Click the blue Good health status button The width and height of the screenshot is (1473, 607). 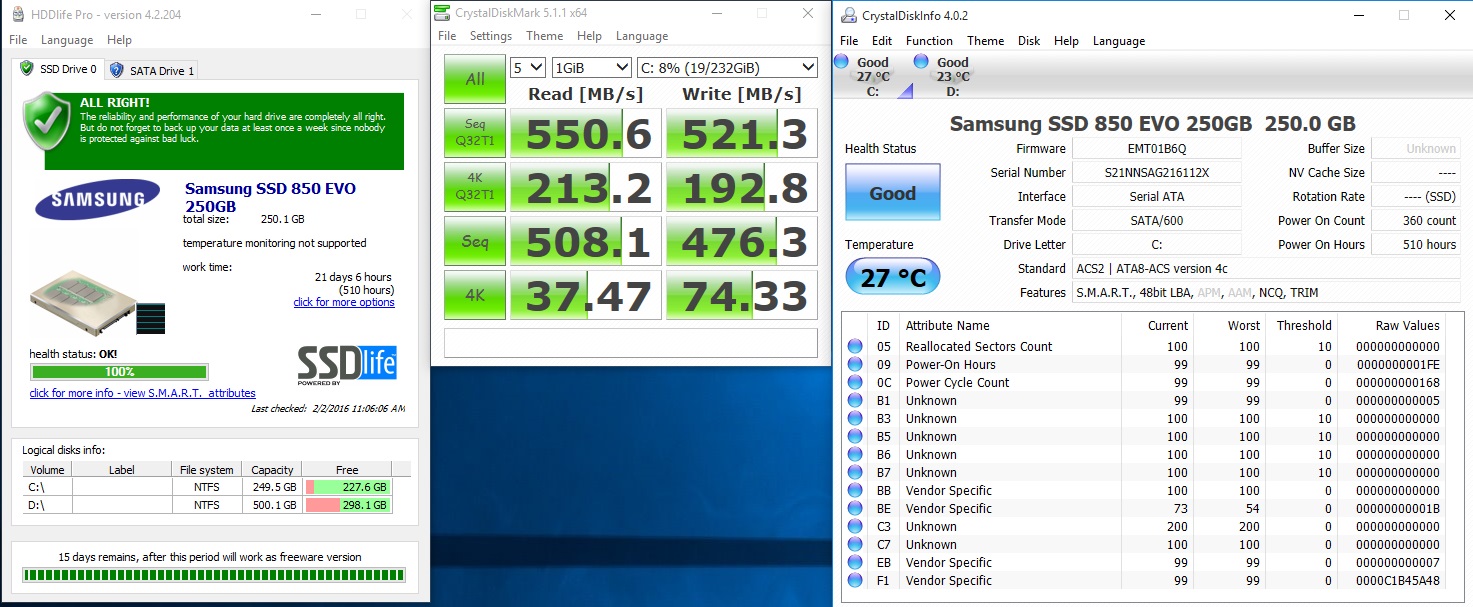click(892, 193)
